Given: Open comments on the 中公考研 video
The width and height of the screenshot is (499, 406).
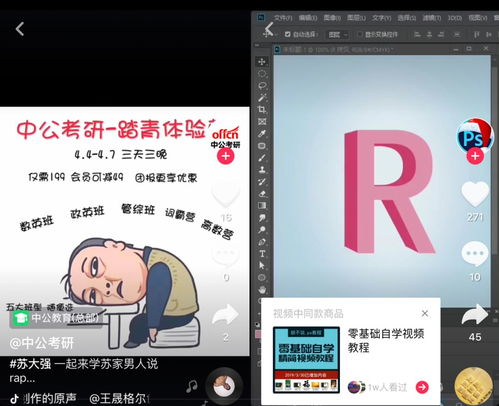Looking at the screenshot, I should coord(226,256).
